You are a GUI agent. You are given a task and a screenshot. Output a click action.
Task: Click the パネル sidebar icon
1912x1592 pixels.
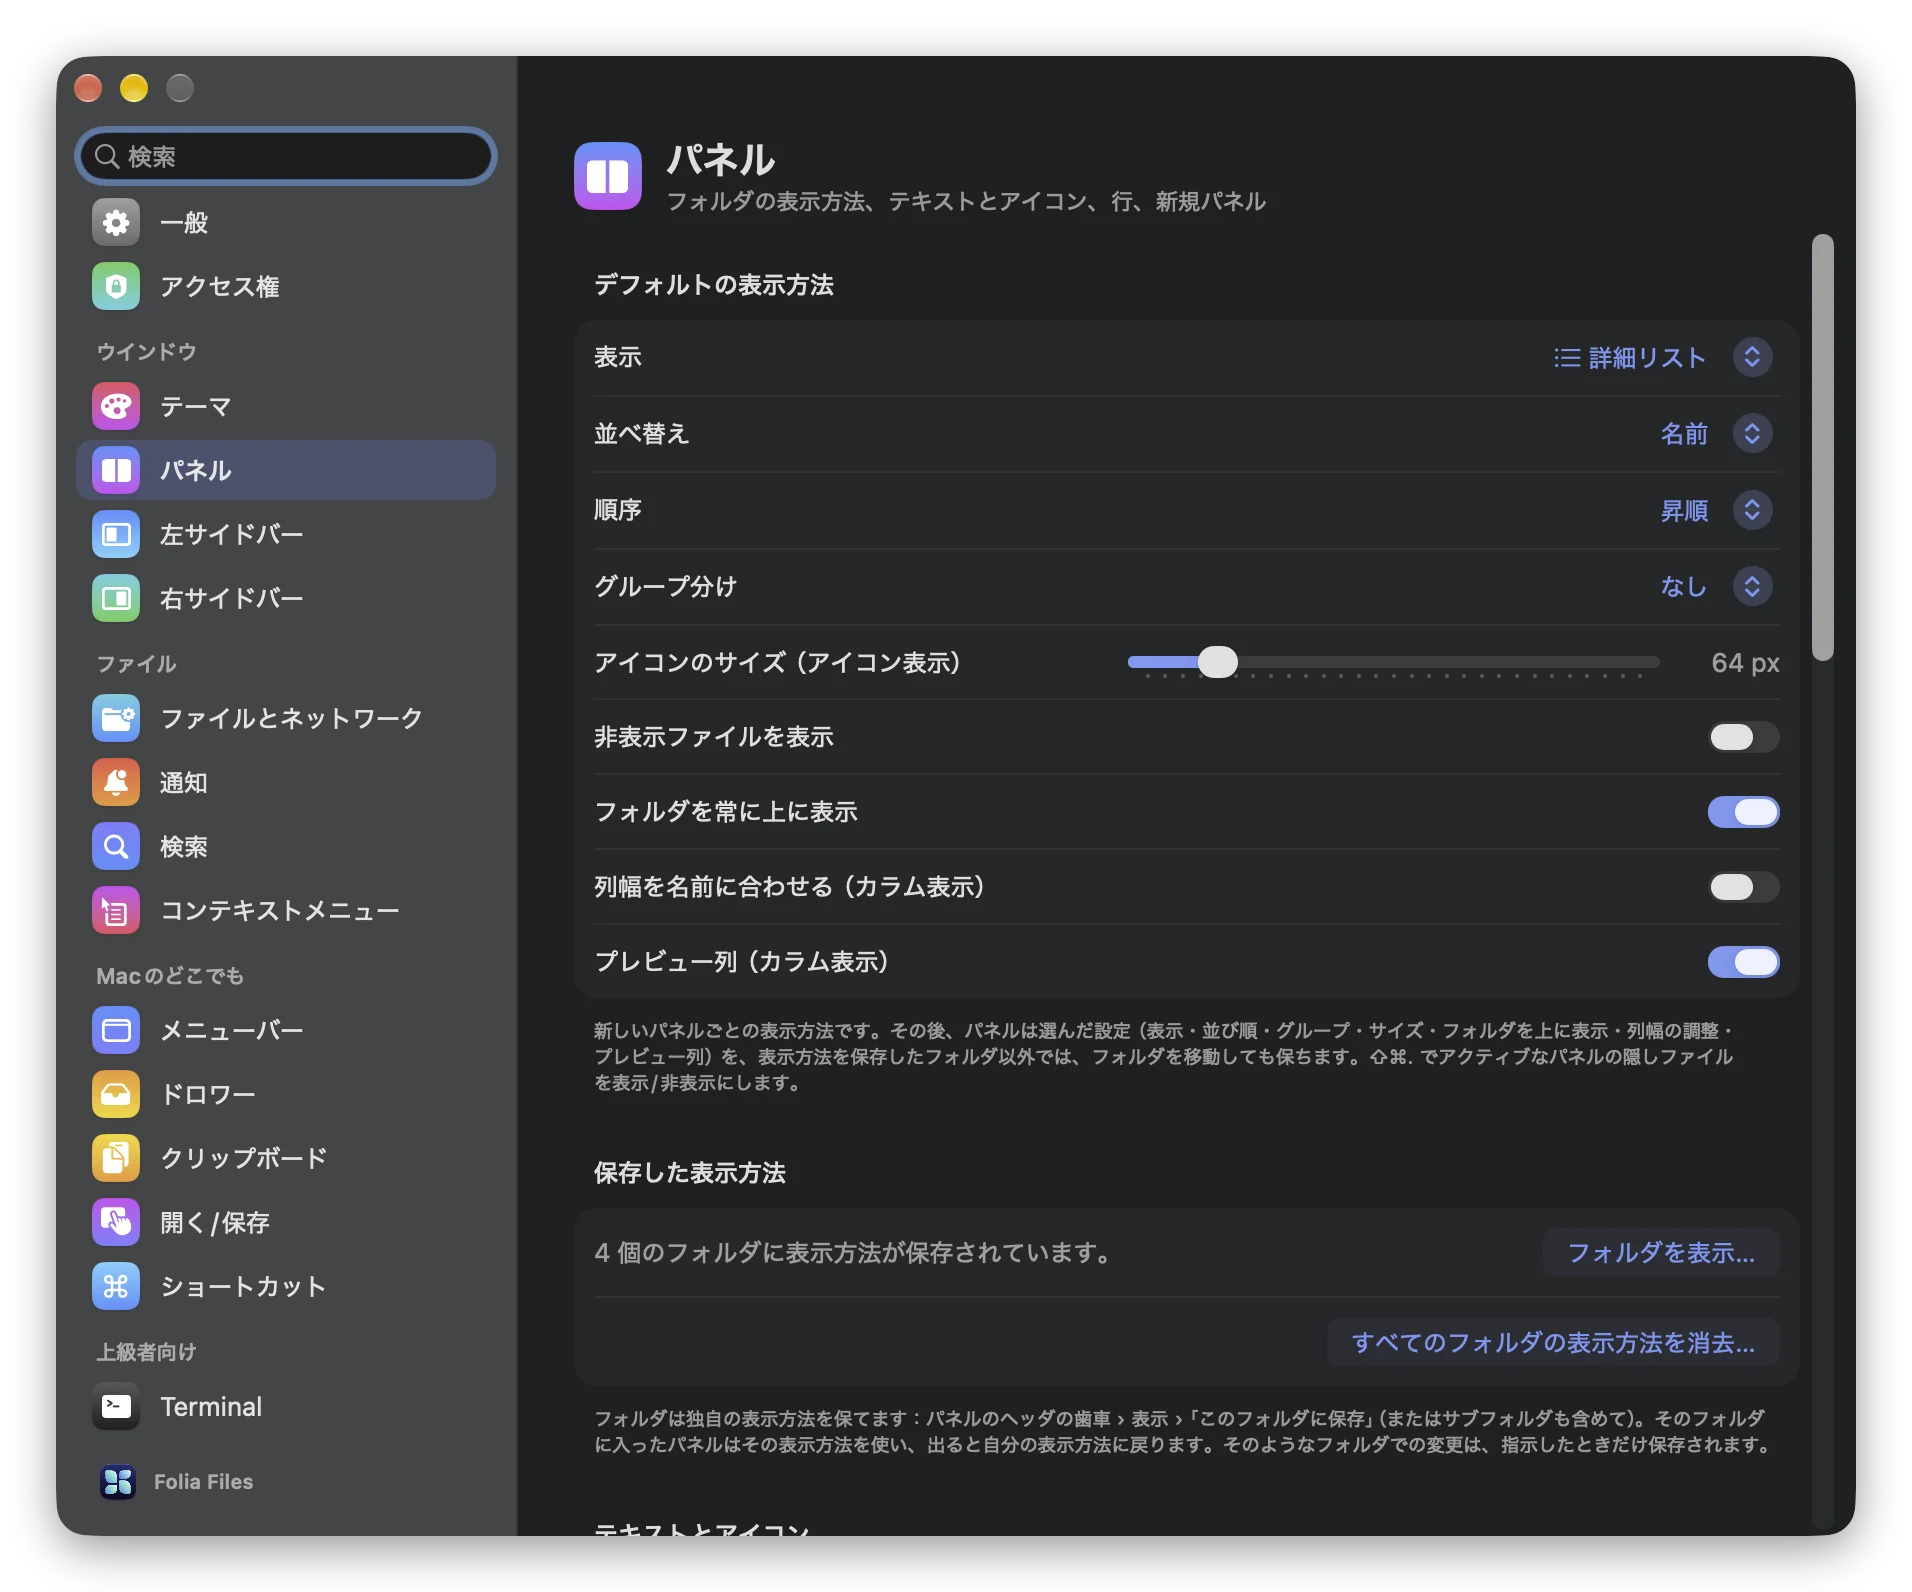tap(116, 470)
